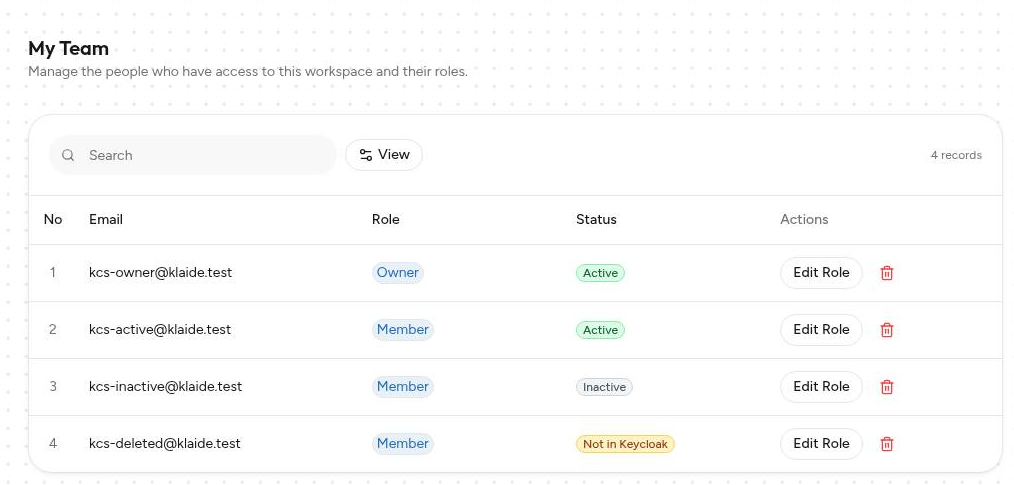Click the 4 records count label

[x=956, y=155]
